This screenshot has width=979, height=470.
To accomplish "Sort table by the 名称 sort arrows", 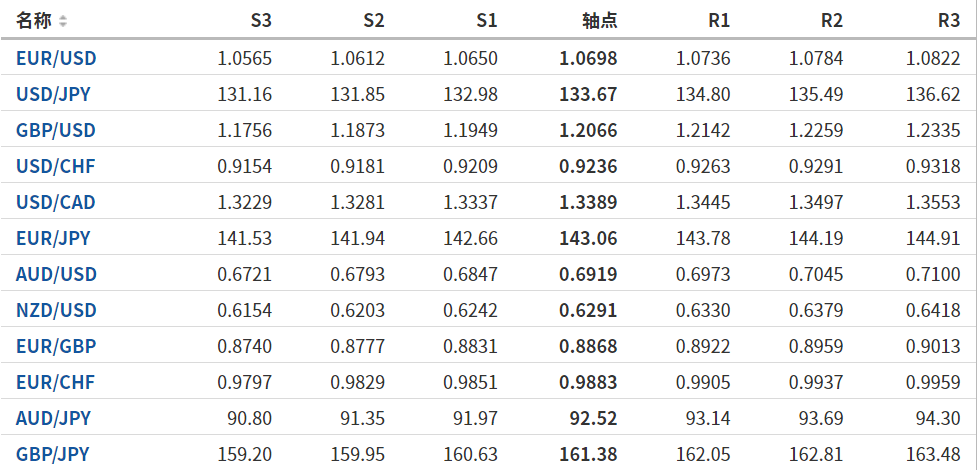I will click(x=63, y=21).
